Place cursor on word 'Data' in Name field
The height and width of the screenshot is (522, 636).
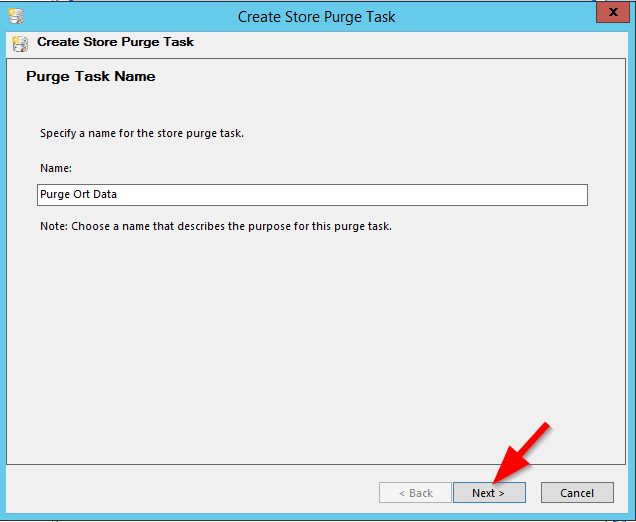105,194
